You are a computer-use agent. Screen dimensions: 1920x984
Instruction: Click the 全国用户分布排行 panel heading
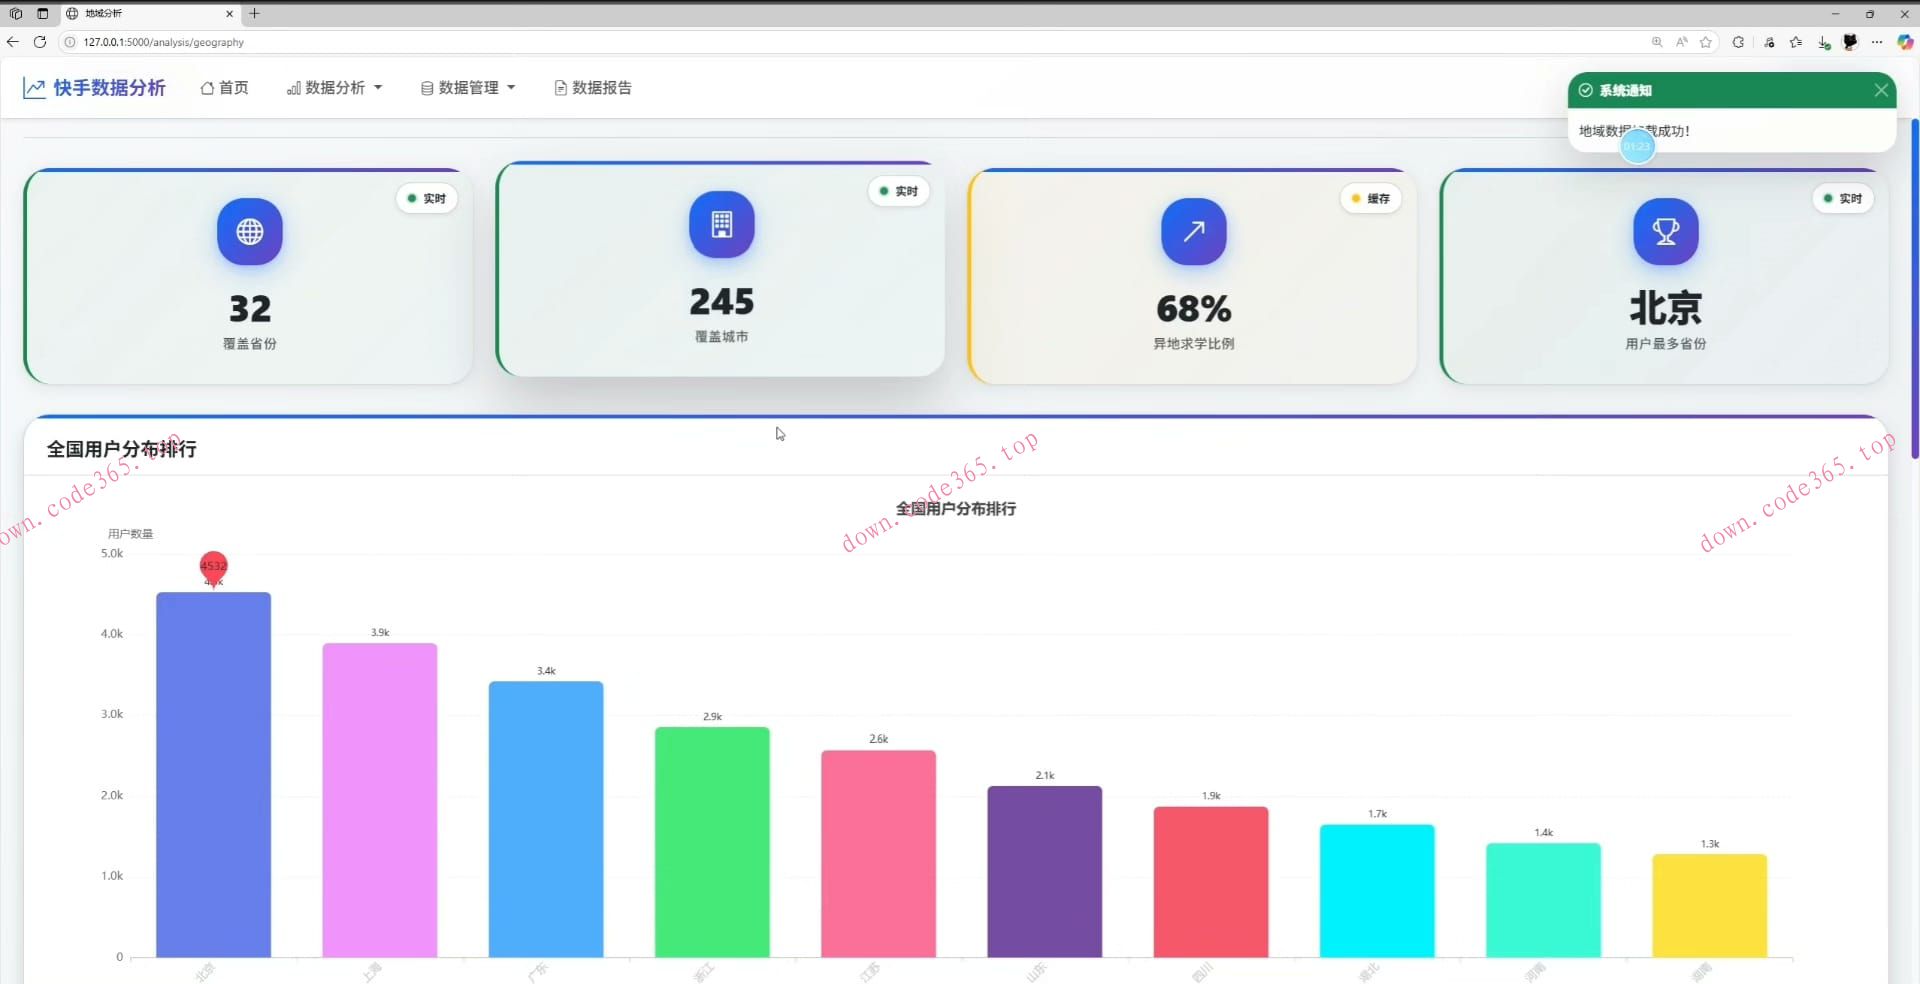[x=122, y=449]
